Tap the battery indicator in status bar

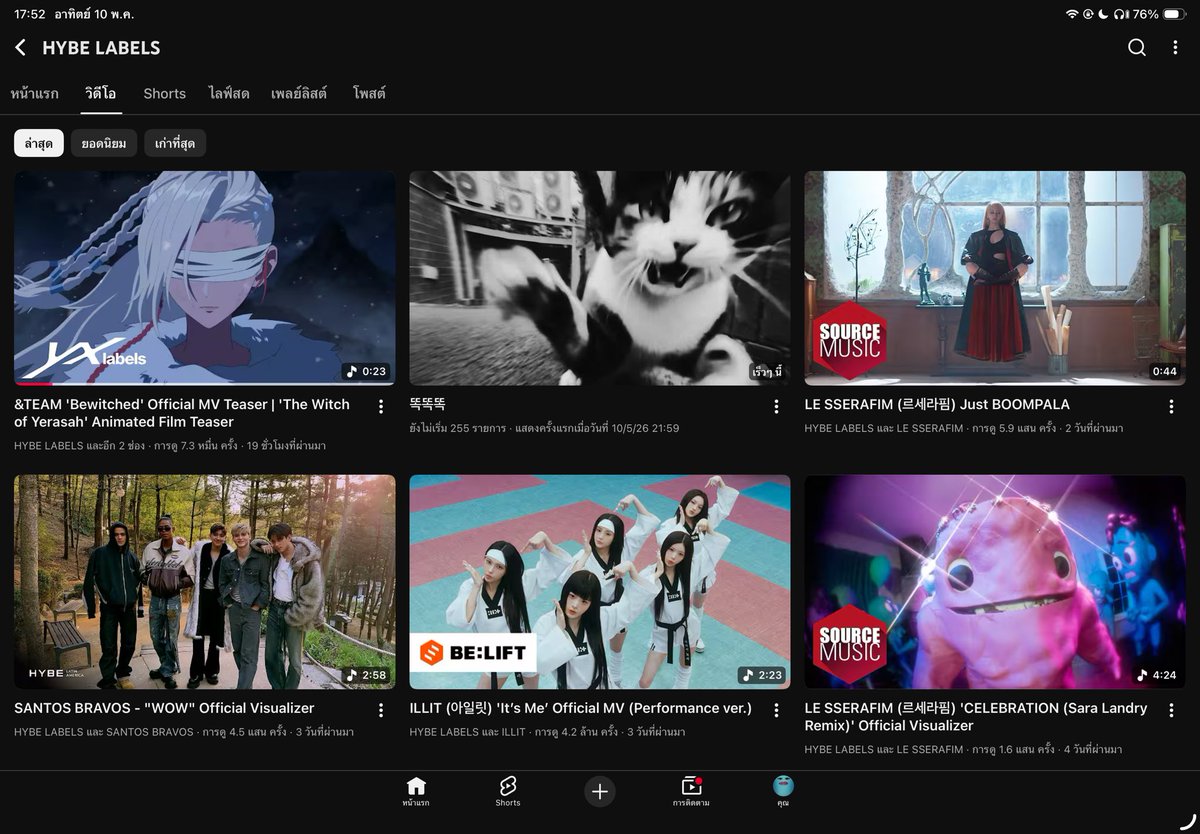1174,14
